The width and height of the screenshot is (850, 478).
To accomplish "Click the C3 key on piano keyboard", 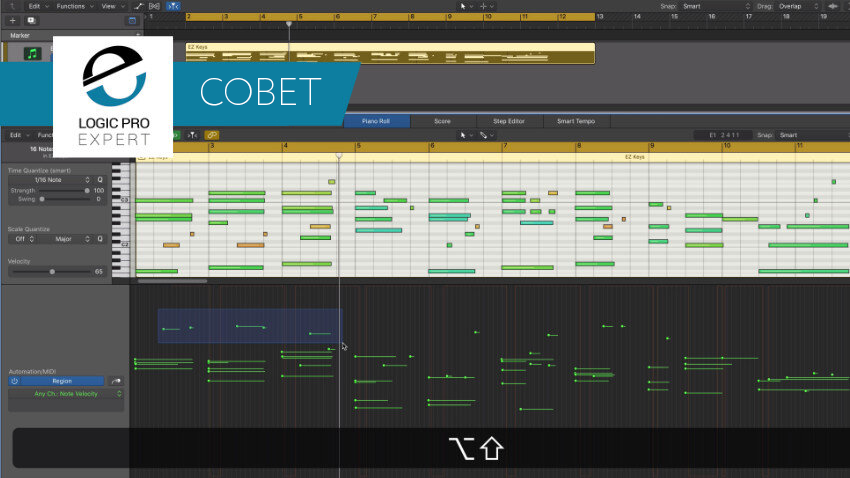I will [121, 200].
